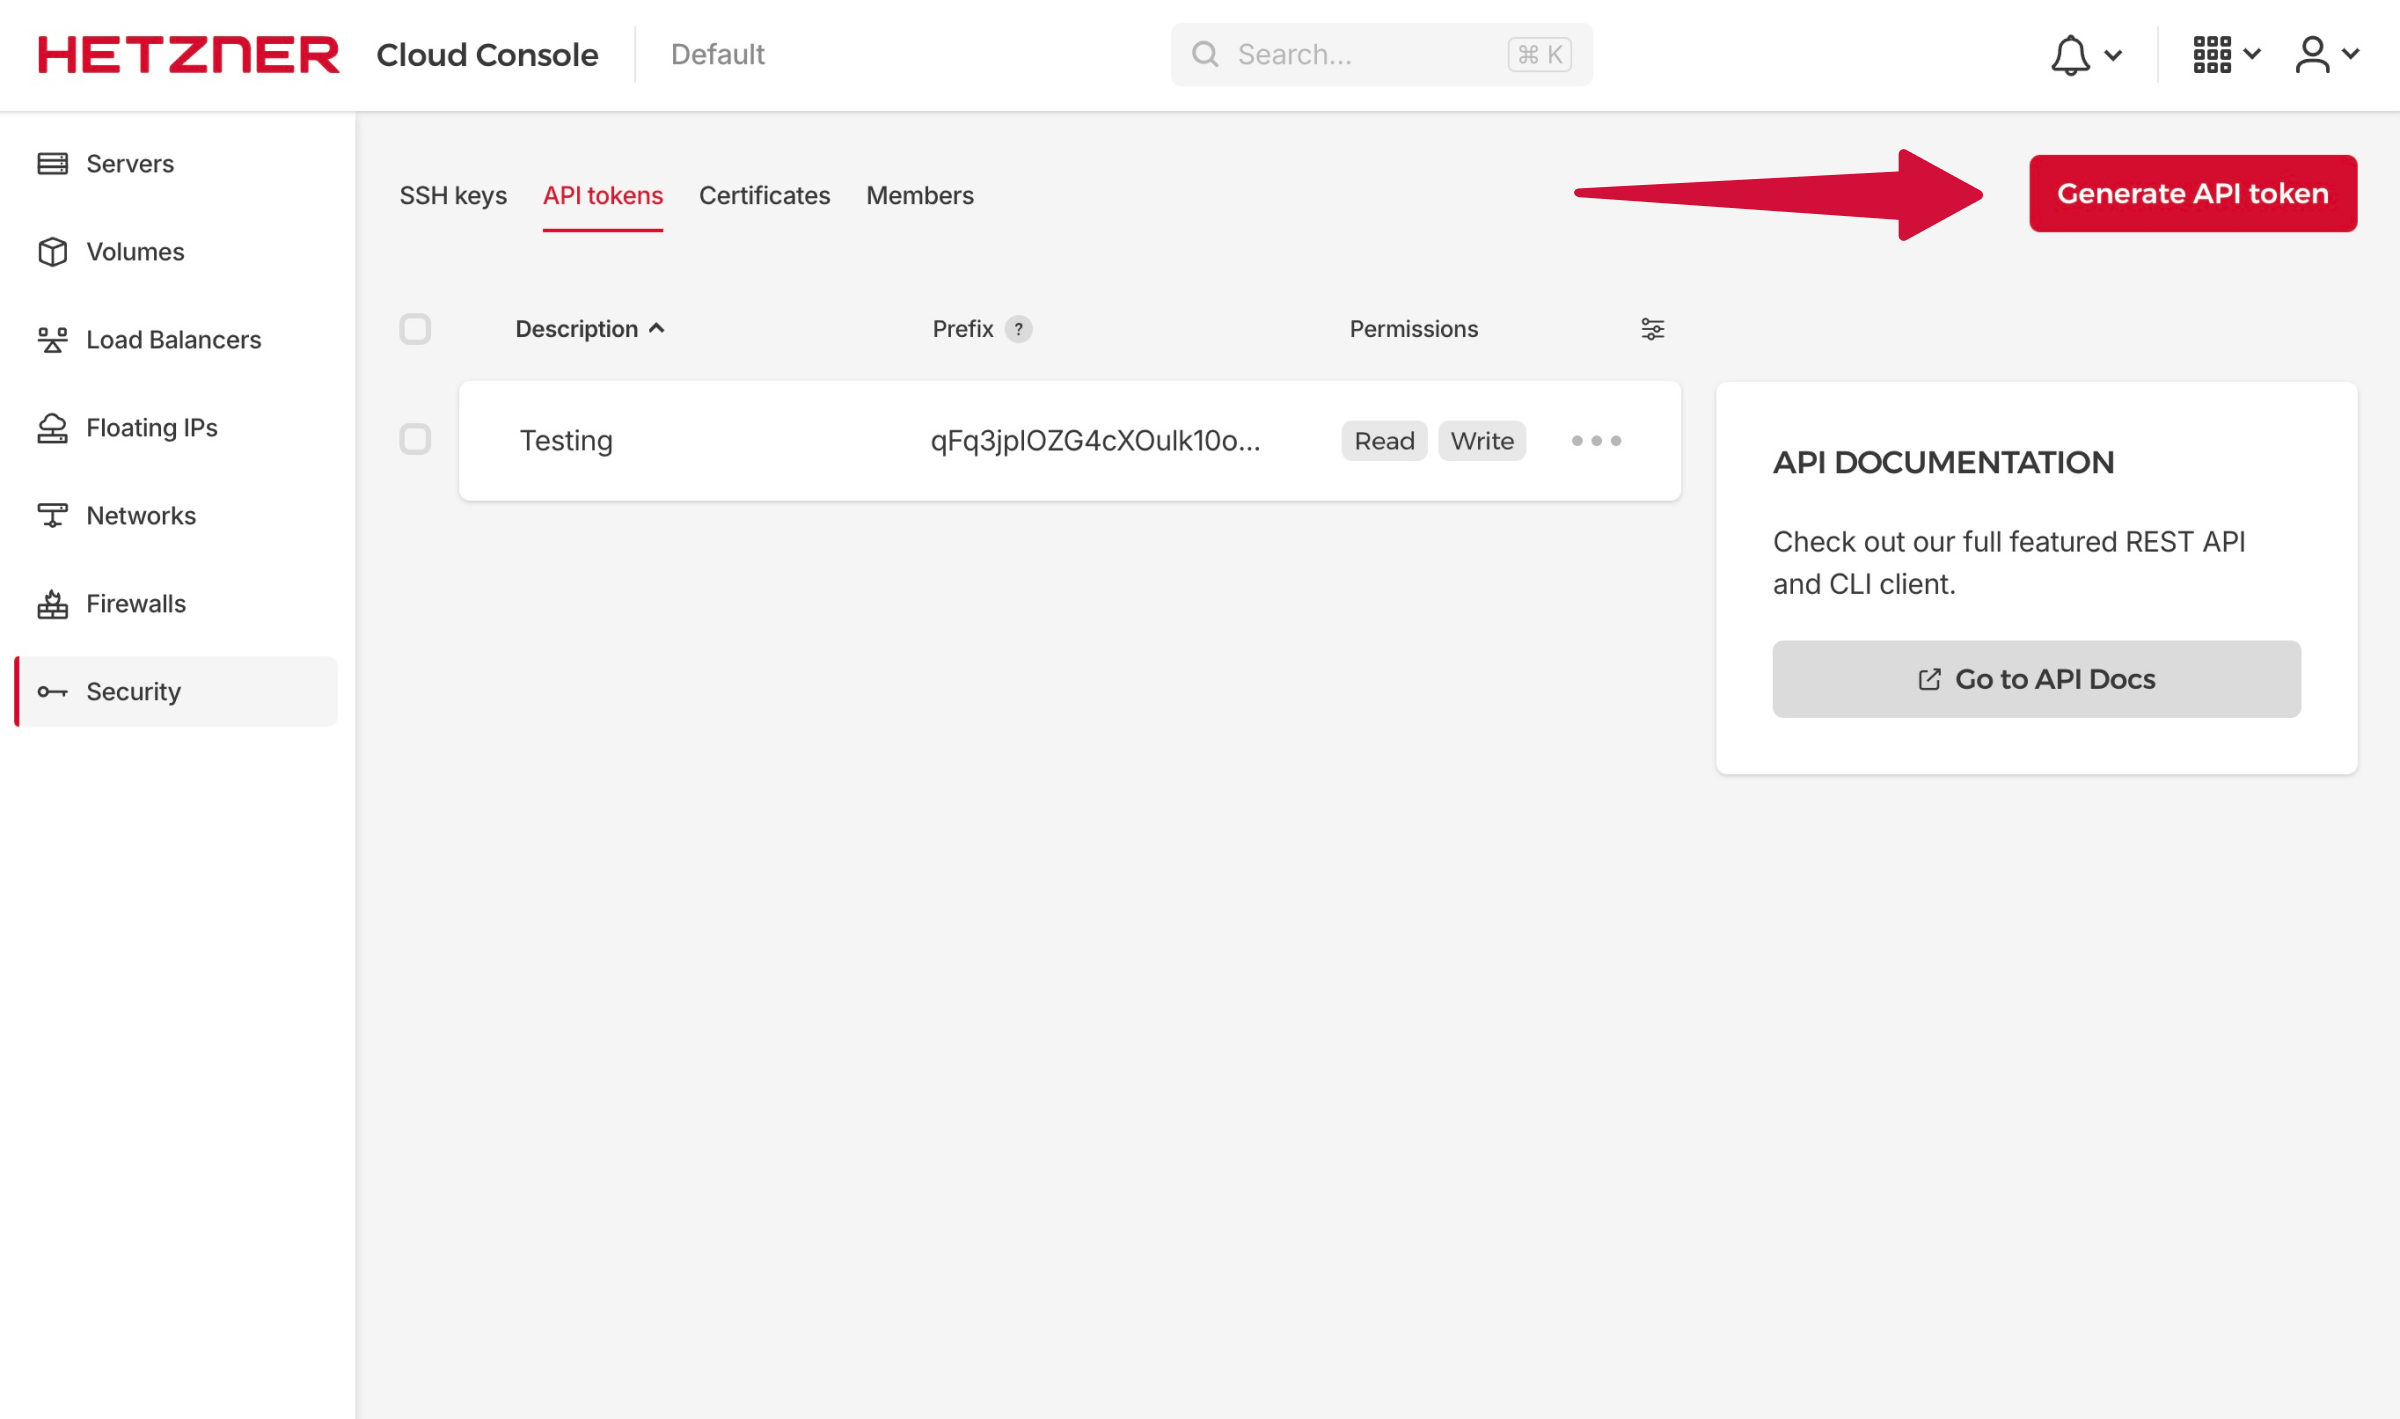
Task: Click the filter/settings icon in token list
Action: [x=1652, y=329]
